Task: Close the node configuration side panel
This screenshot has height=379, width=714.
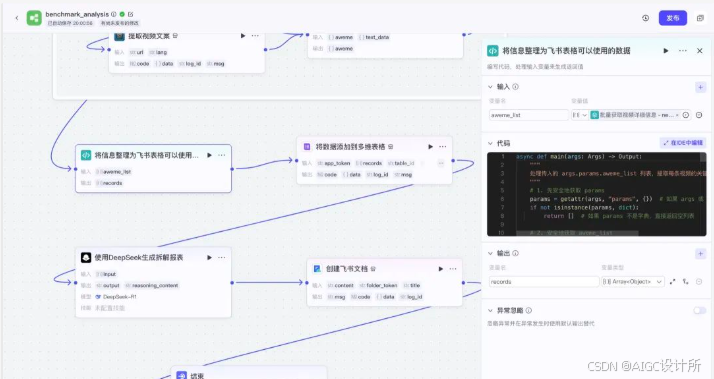Action: click(x=700, y=51)
